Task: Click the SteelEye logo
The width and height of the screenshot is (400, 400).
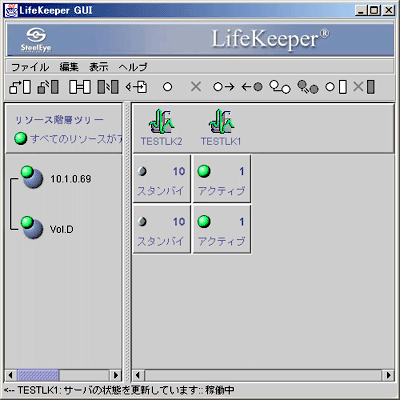Action: (36, 40)
